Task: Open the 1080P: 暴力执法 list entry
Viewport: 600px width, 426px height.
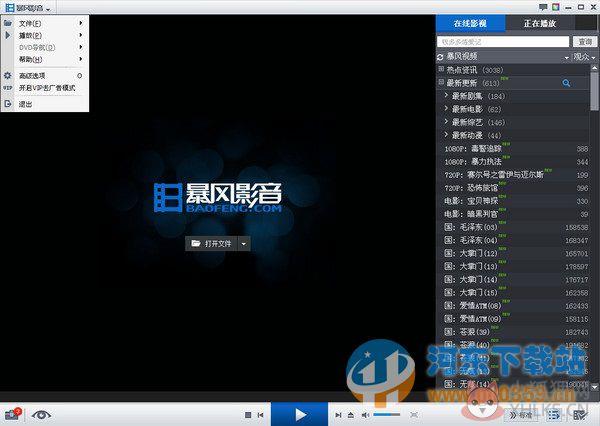Action: 513,162
